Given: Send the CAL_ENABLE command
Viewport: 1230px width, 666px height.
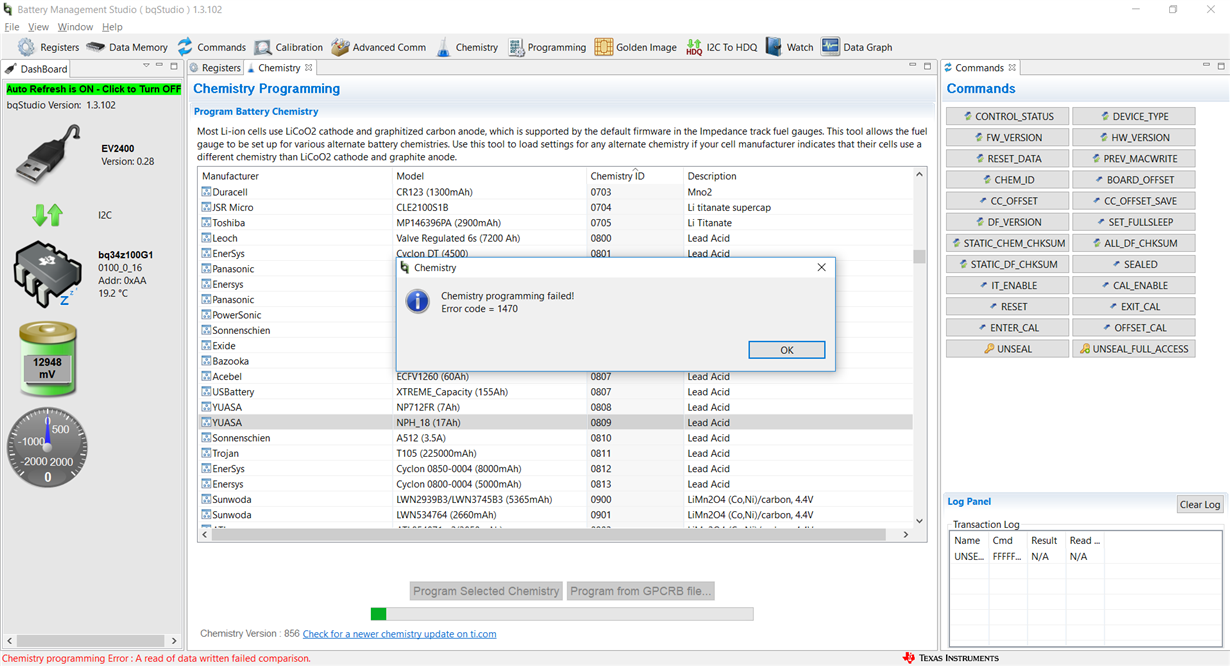Looking at the screenshot, I should (x=1133, y=285).
